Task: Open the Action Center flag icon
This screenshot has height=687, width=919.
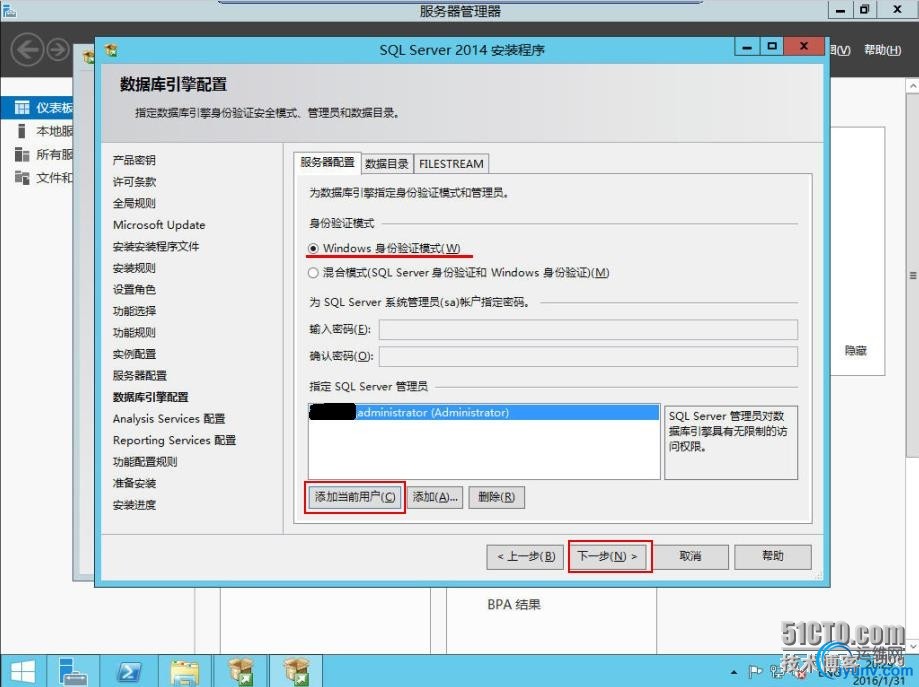Action: pos(755,672)
